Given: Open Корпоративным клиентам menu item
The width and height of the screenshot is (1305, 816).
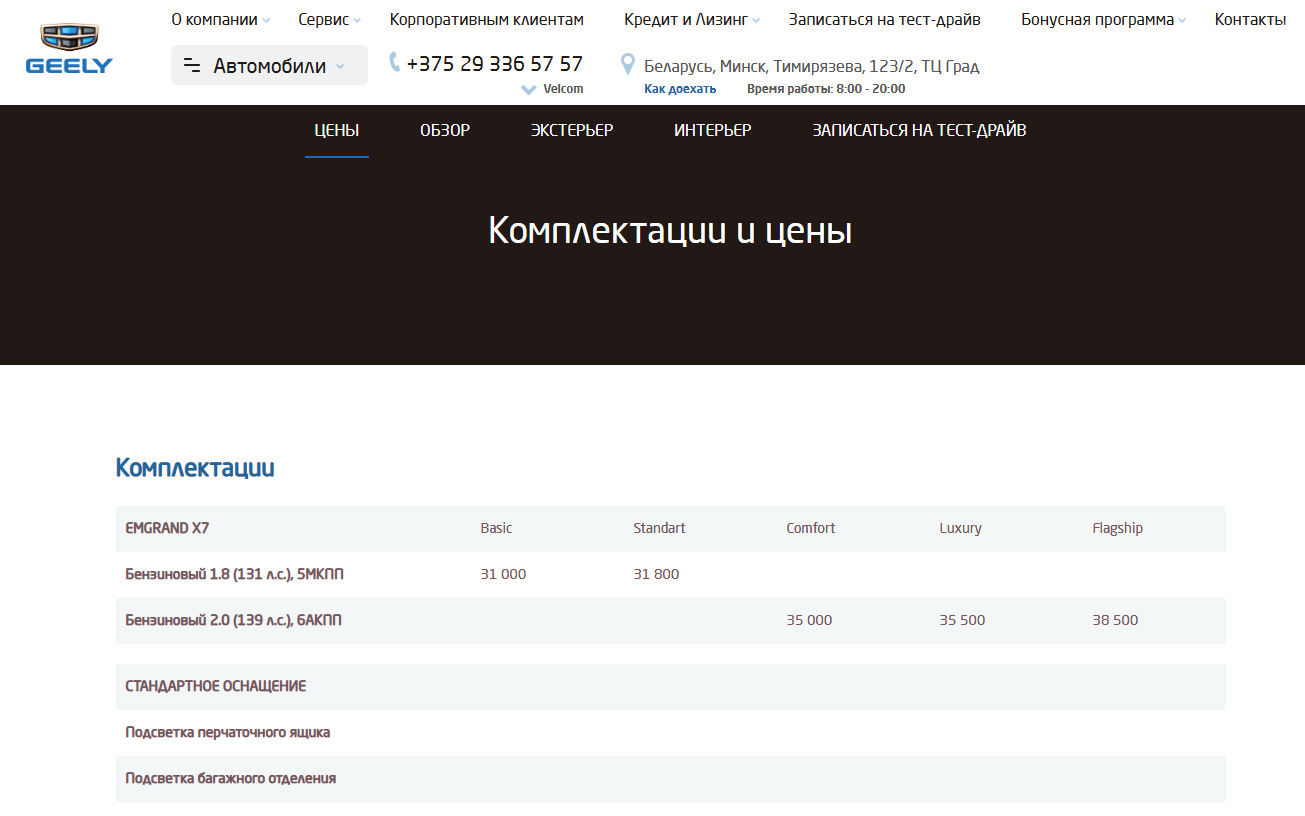Looking at the screenshot, I should [x=487, y=20].
